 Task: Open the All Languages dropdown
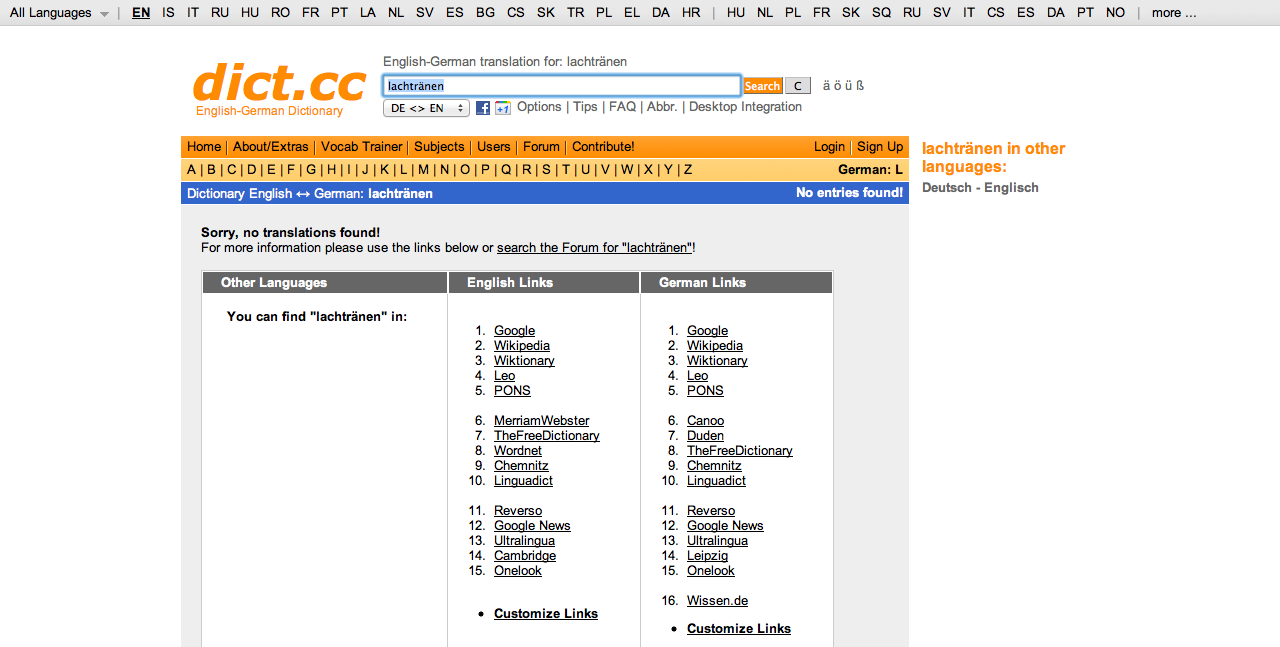coord(59,13)
